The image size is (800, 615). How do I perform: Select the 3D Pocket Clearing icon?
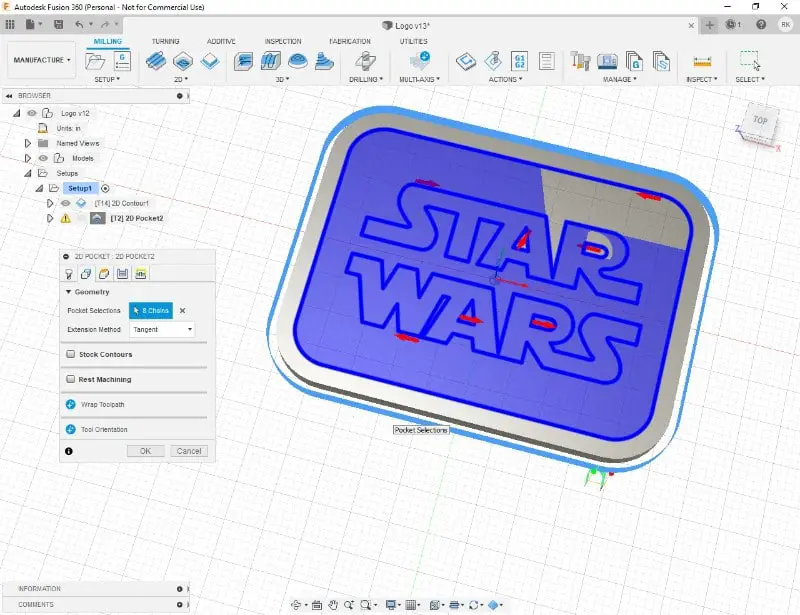pyautogui.click(x=270, y=62)
